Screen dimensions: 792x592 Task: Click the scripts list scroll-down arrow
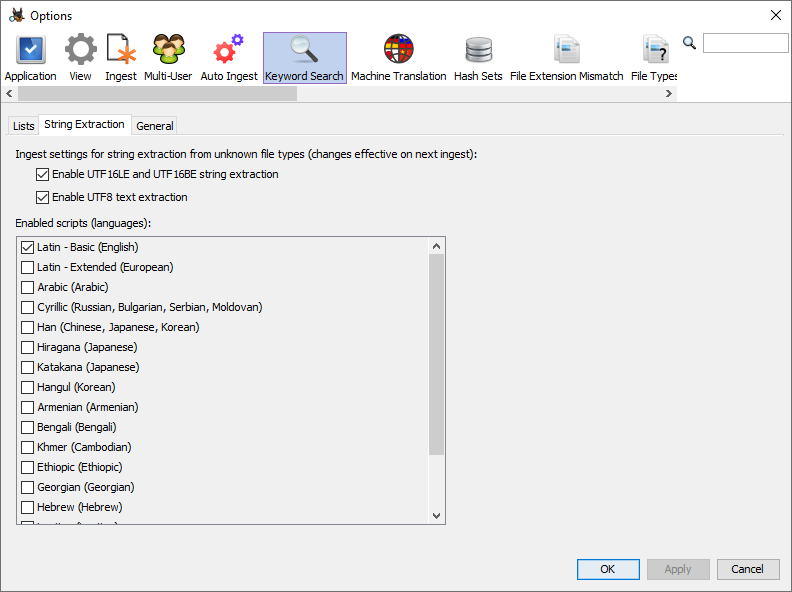tap(436, 515)
